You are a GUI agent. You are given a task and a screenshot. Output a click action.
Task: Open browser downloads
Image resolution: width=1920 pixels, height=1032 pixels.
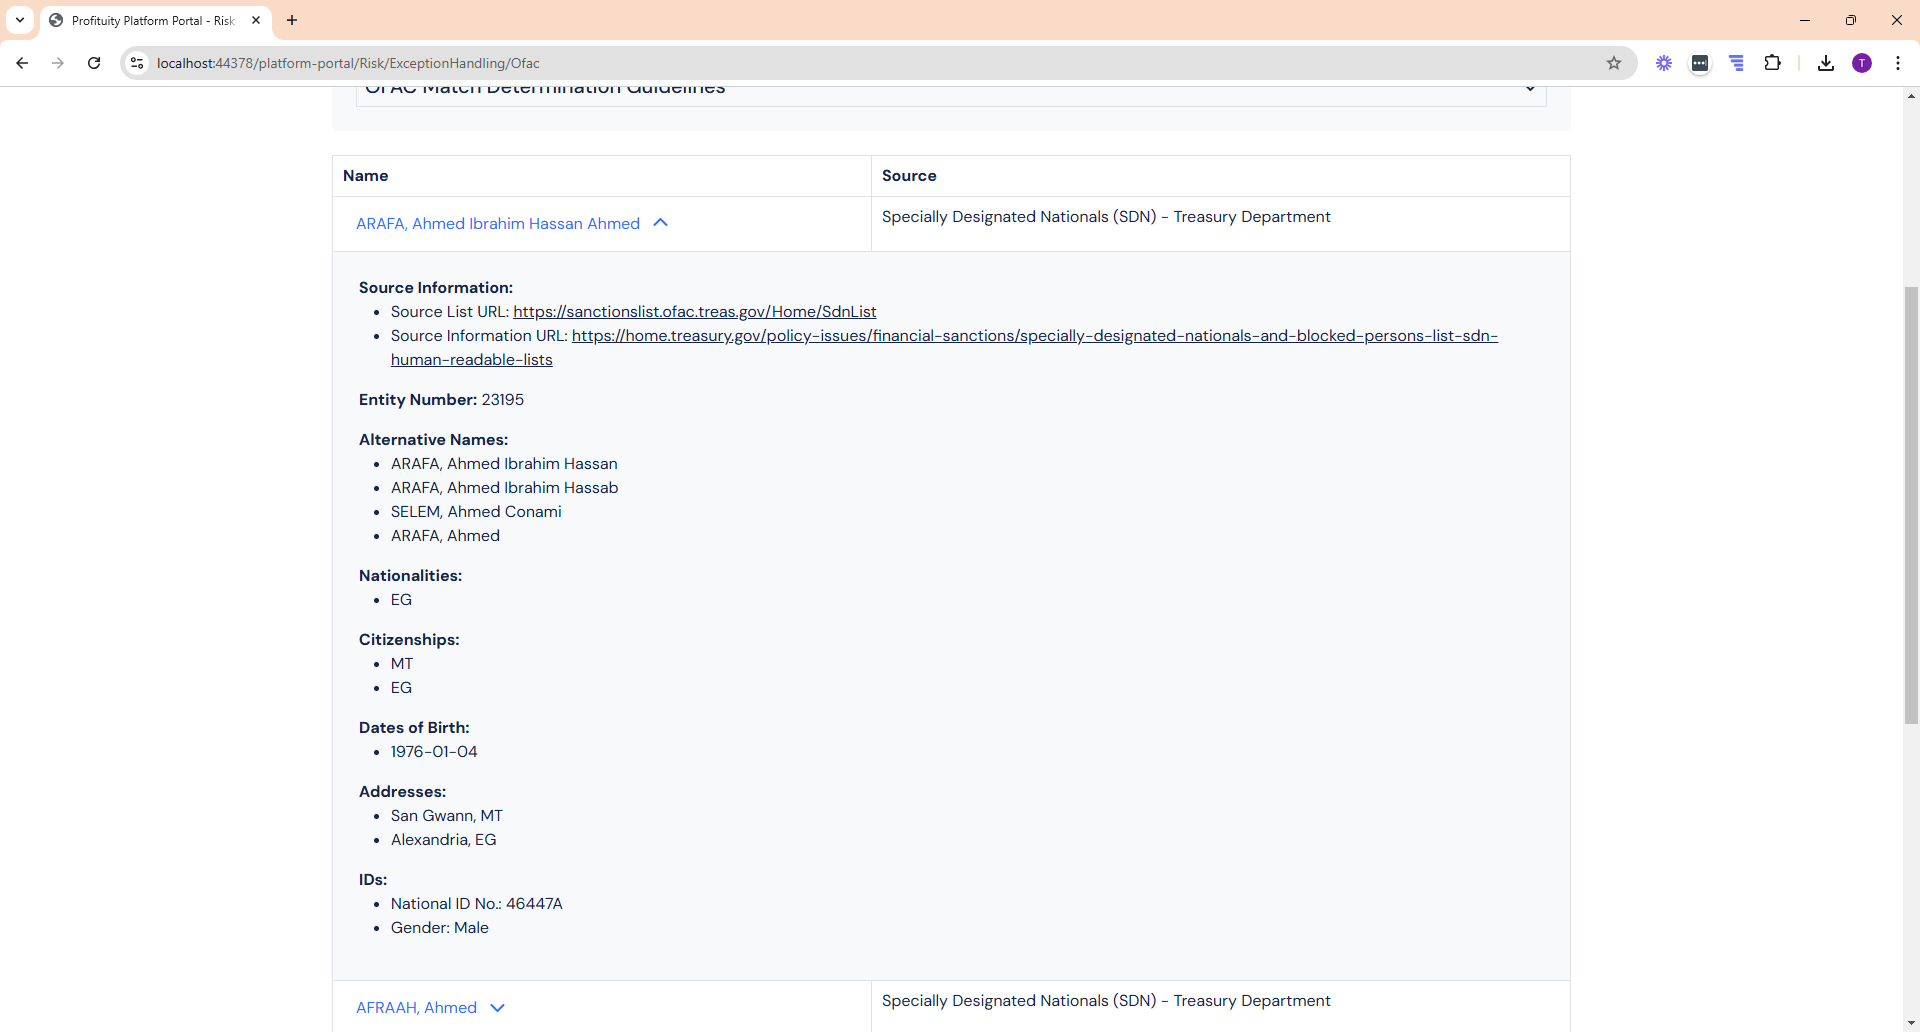[x=1825, y=63]
